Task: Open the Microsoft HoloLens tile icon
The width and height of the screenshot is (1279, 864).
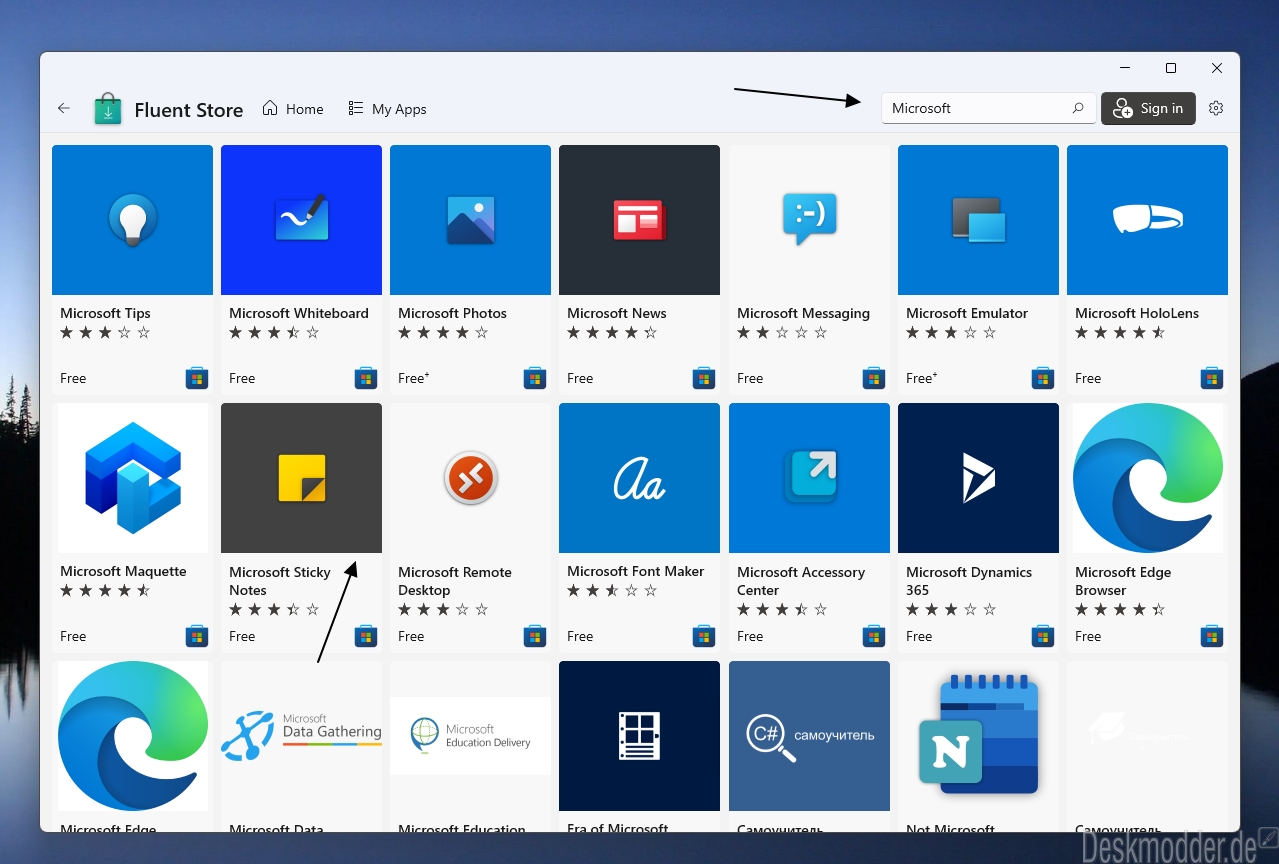Action: click(x=1147, y=220)
